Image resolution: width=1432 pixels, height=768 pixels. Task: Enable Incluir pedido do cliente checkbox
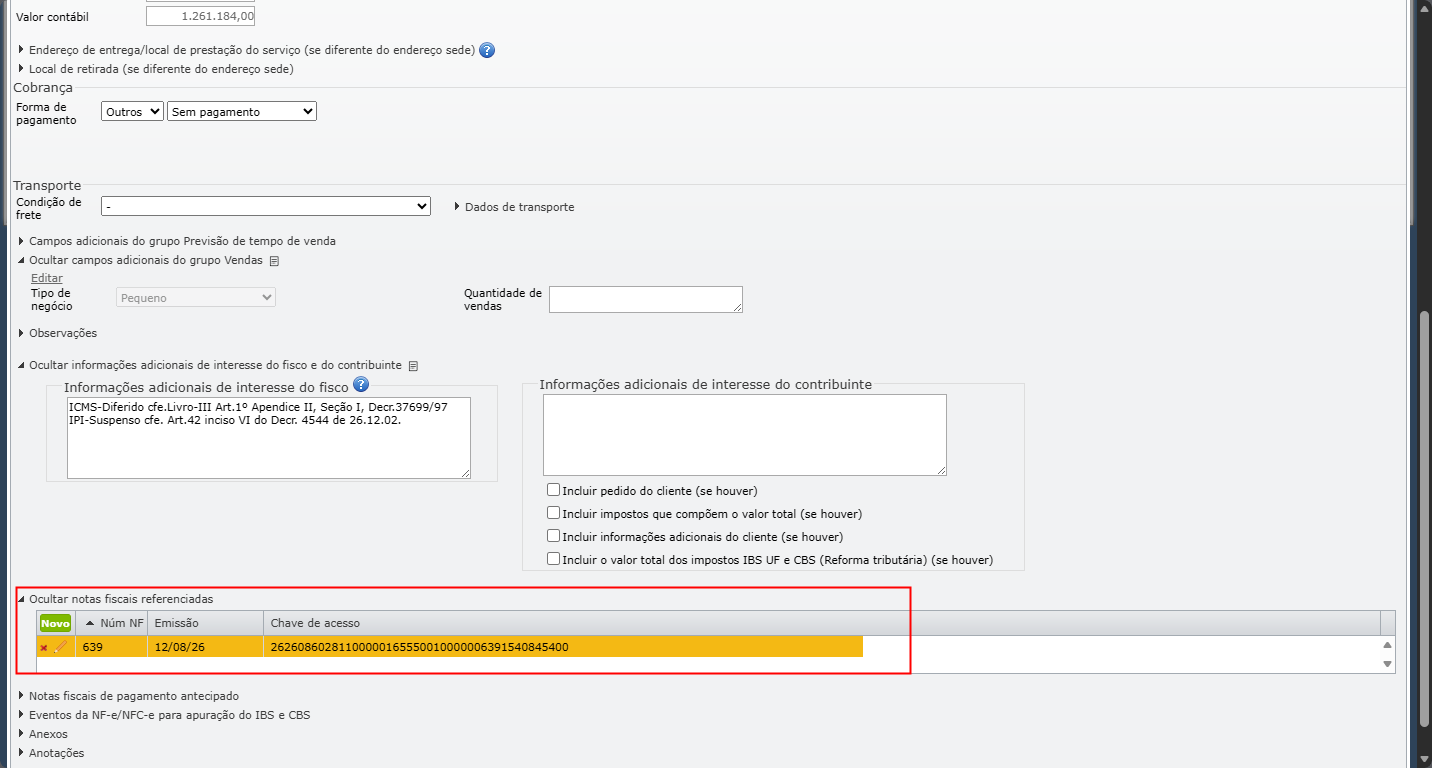click(x=553, y=490)
